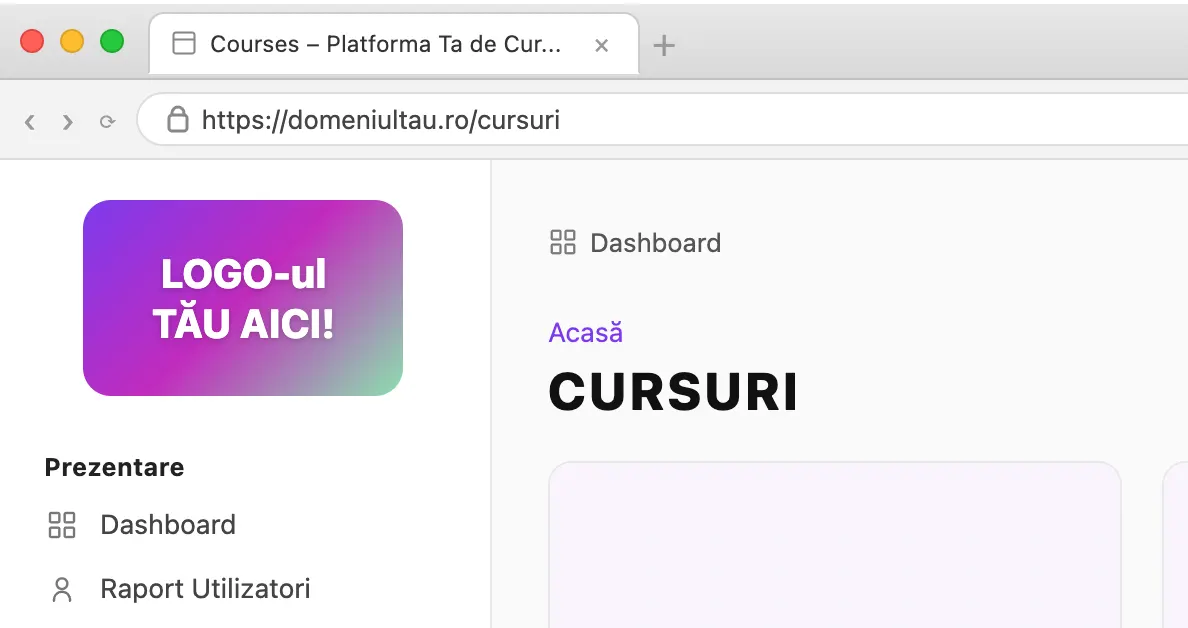Click the LOGO-ul TĂU AICI logo
Image resolution: width=1188 pixels, height=628 pixels.
tap(242, 298)
